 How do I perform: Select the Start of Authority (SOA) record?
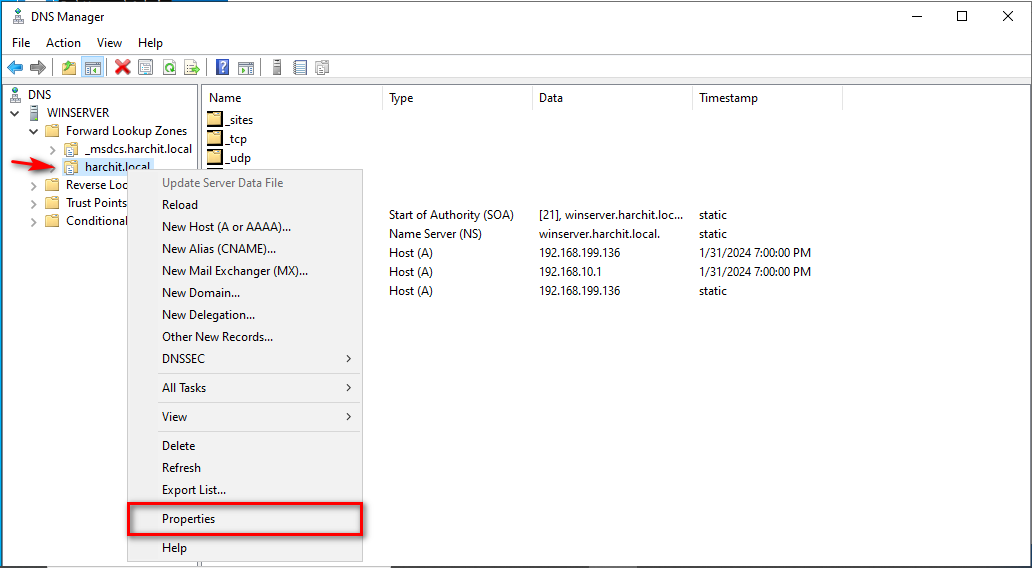coord(449,215)
